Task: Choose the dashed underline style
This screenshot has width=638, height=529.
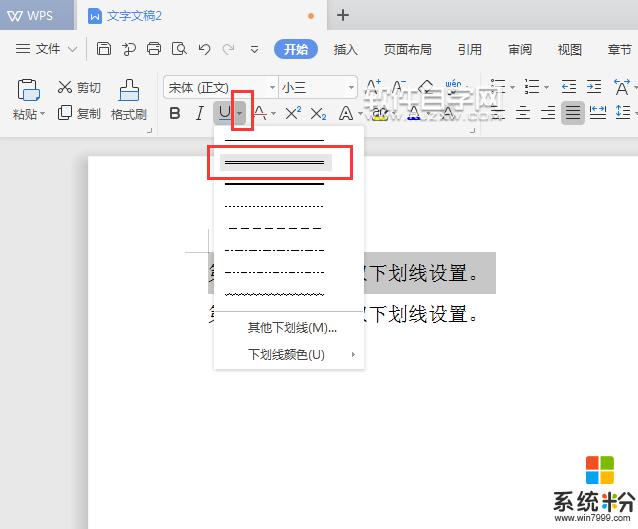Action: click(275, 228)
